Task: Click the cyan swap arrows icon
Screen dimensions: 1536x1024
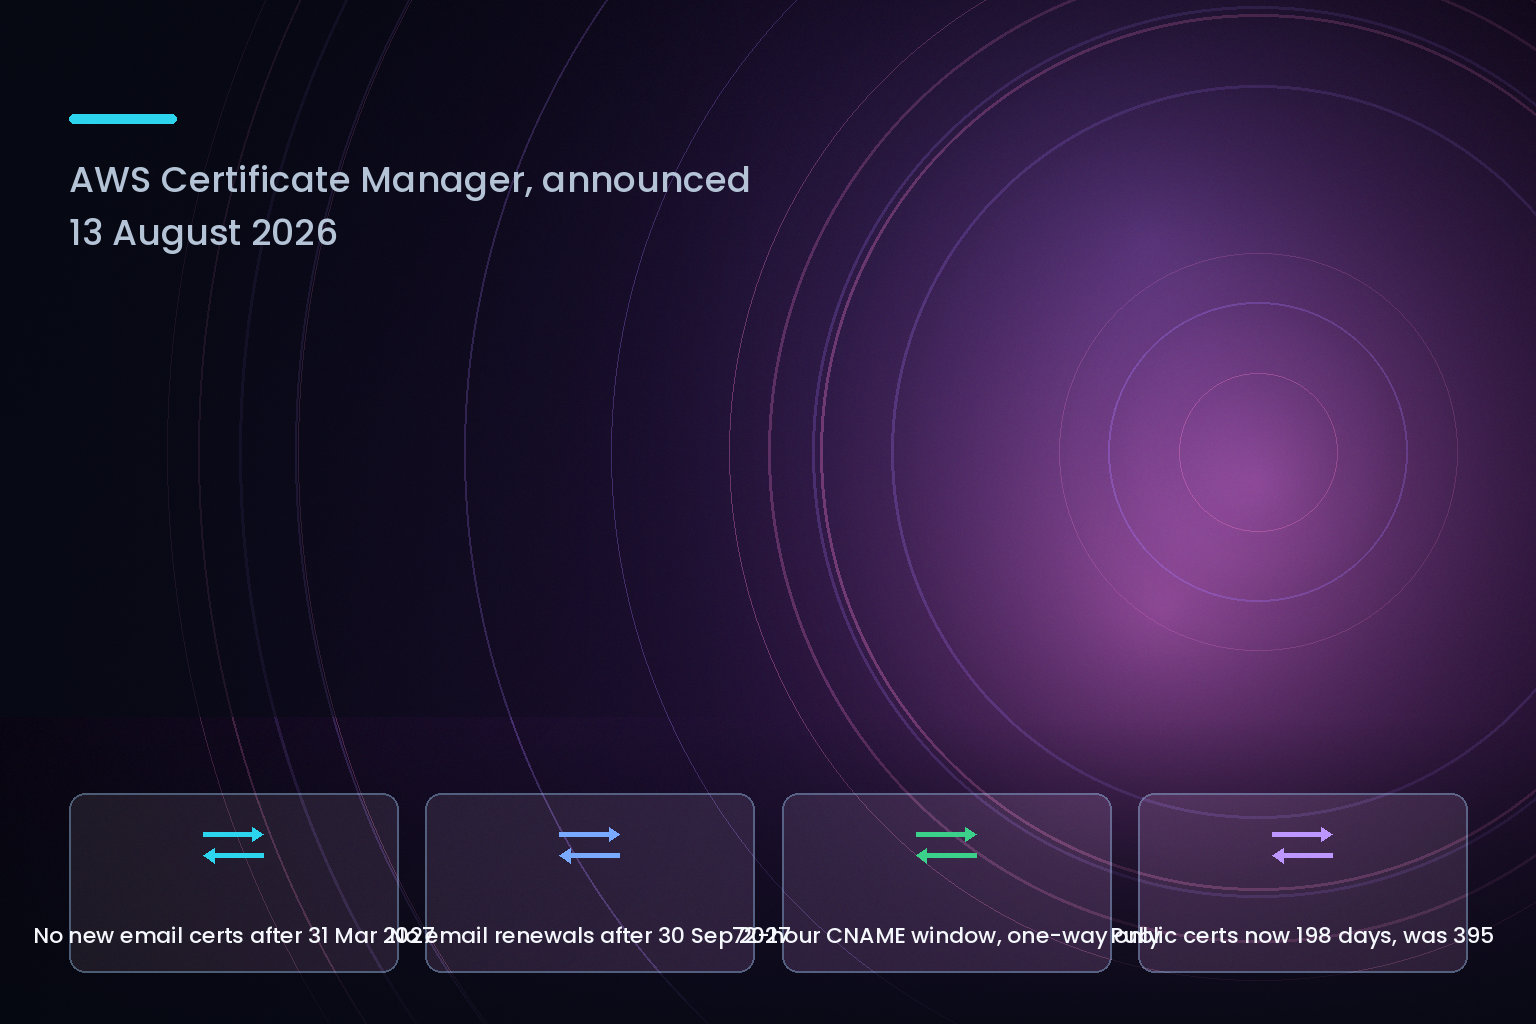Action: point(233,845)
